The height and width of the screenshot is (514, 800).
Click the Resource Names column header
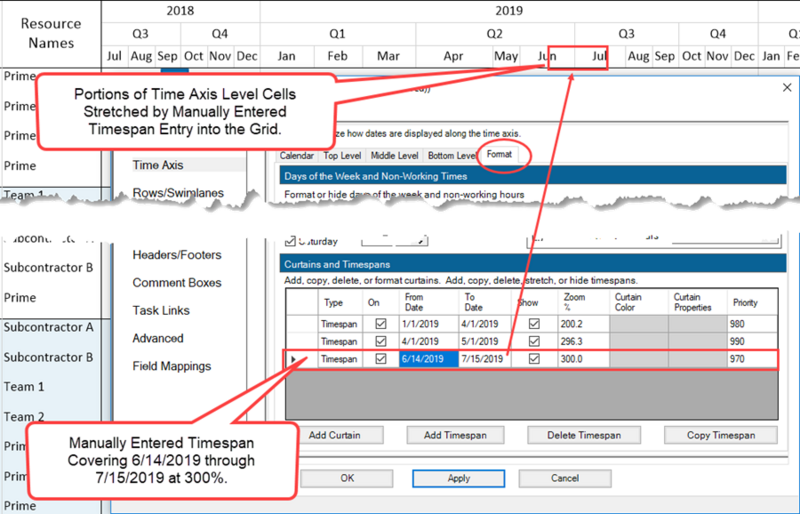pos(51,33)
